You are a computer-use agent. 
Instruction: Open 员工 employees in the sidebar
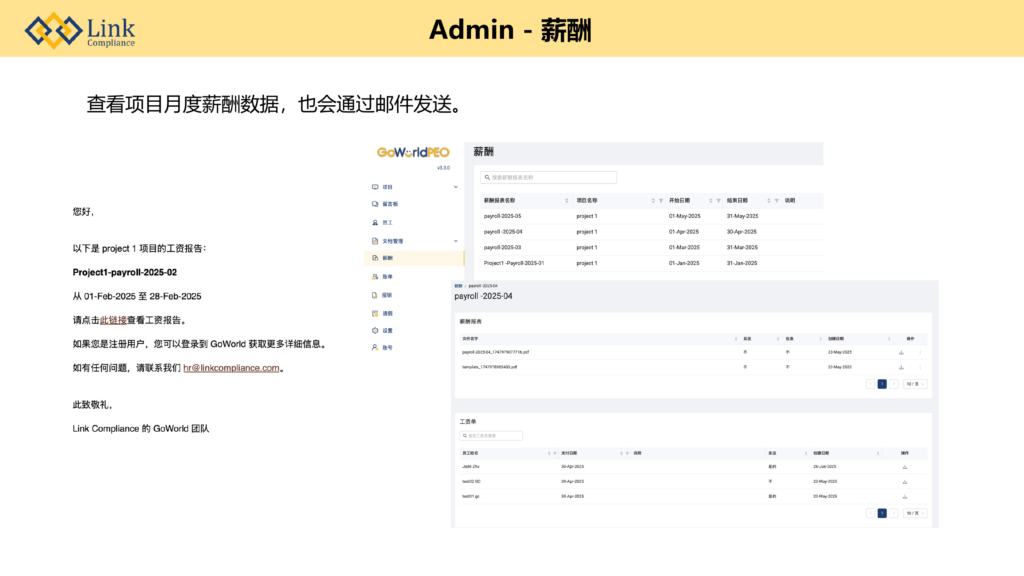click(x=387, y=223)
